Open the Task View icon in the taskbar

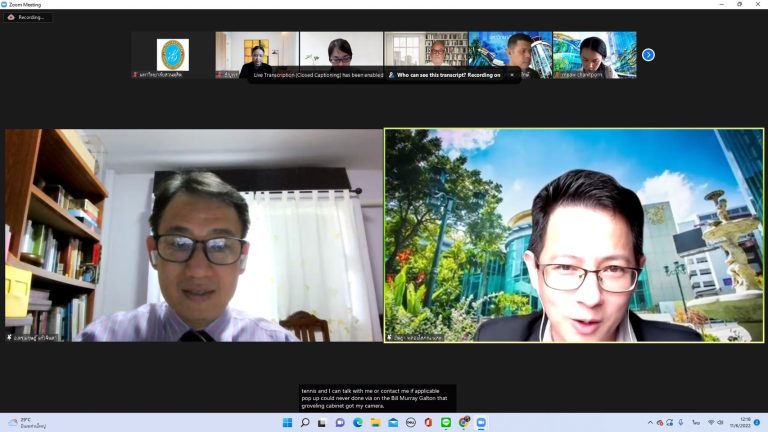[x=322, y=423]
